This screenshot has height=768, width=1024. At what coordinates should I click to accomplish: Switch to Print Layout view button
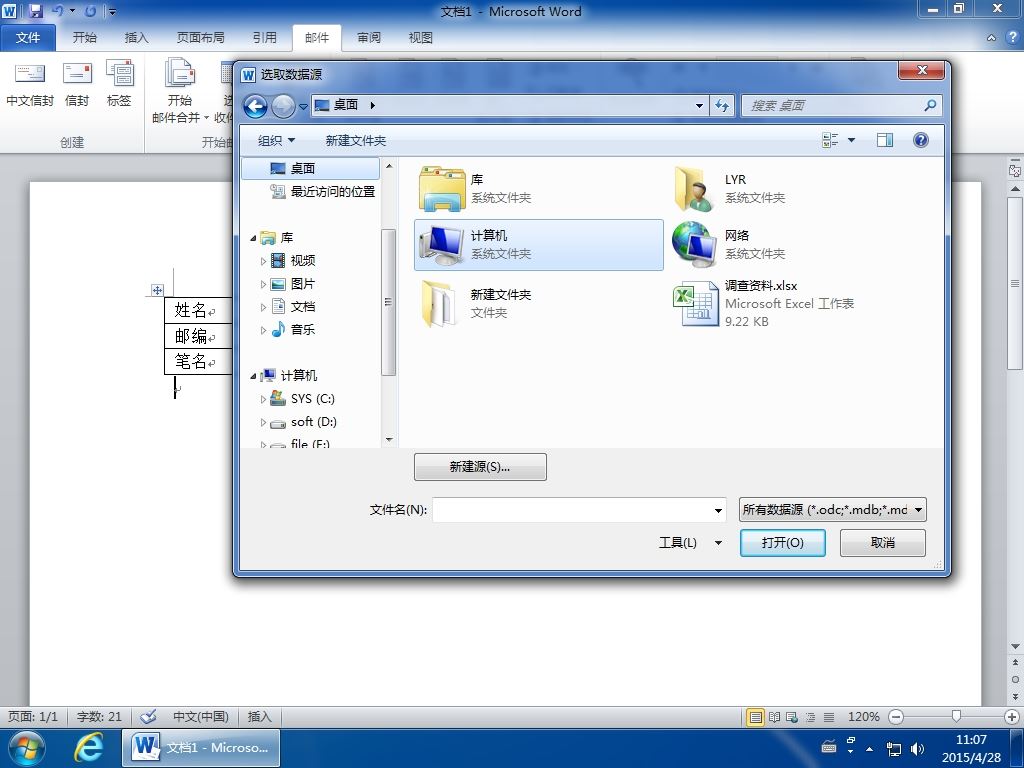click(756, 717)
